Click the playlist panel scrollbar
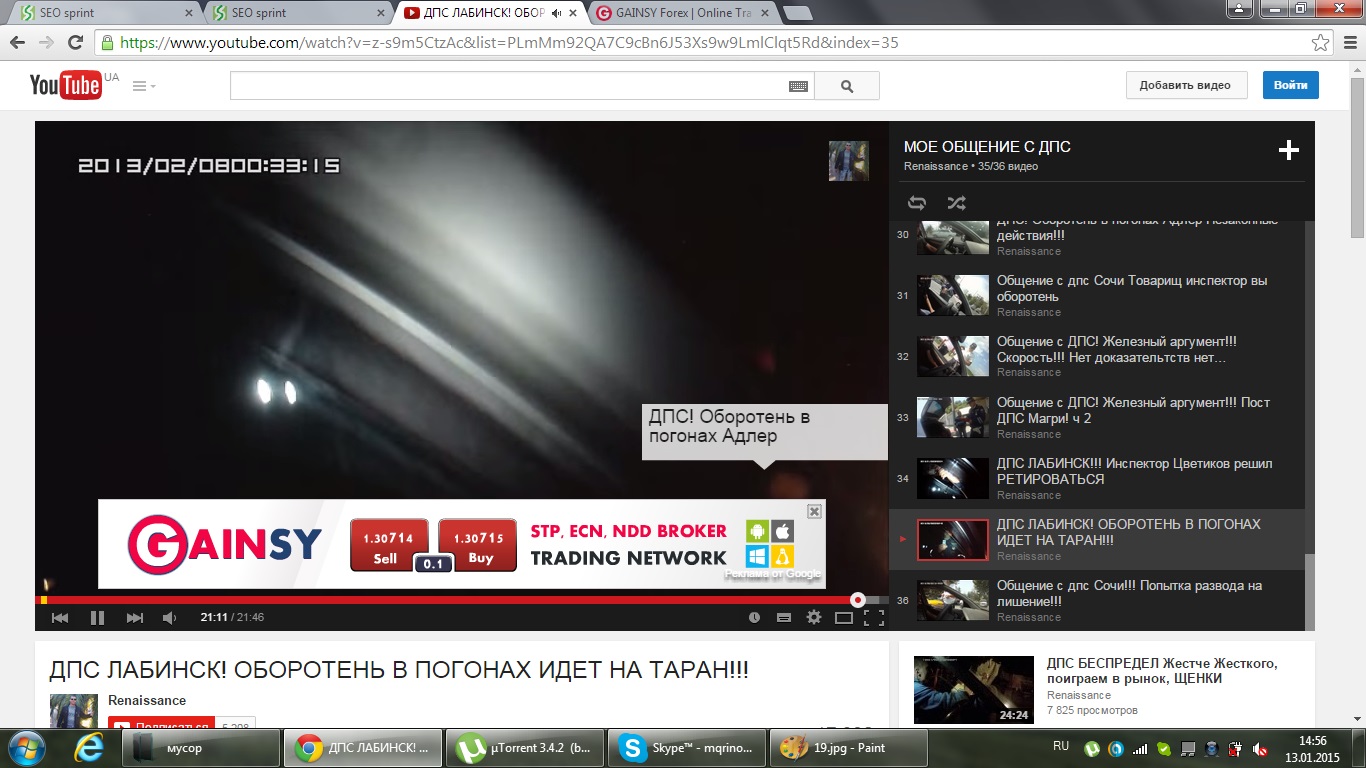The width and height of the screenshot is (1366, 768). tap(1310, 592)
